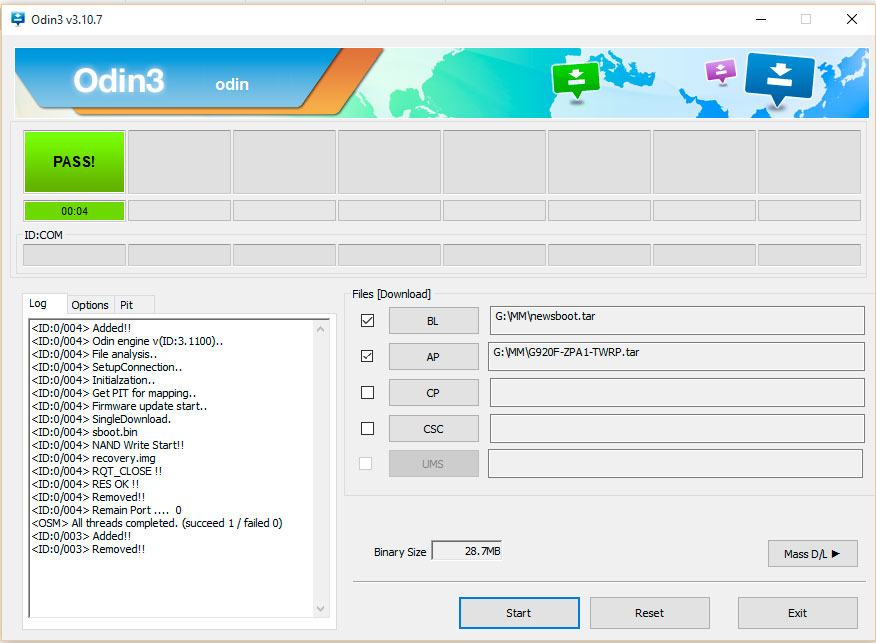Click the green PASS! status box
Screen dimensions: 876x643
point(74,161)
